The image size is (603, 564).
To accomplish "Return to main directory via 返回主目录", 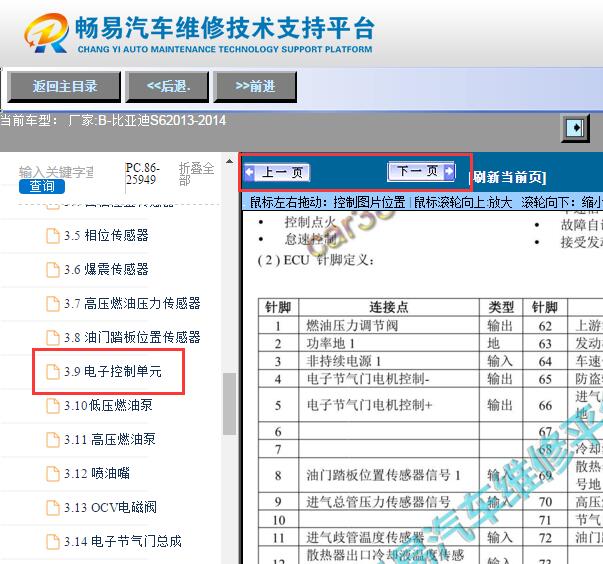I will pyautogui.click(x=64, y=87).
